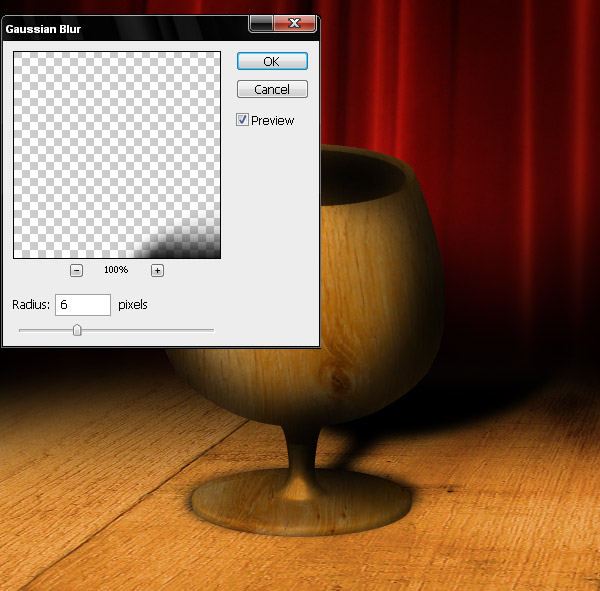Click the Radius slider handle
Screen dimensions: 600x591
coord(77,330)
